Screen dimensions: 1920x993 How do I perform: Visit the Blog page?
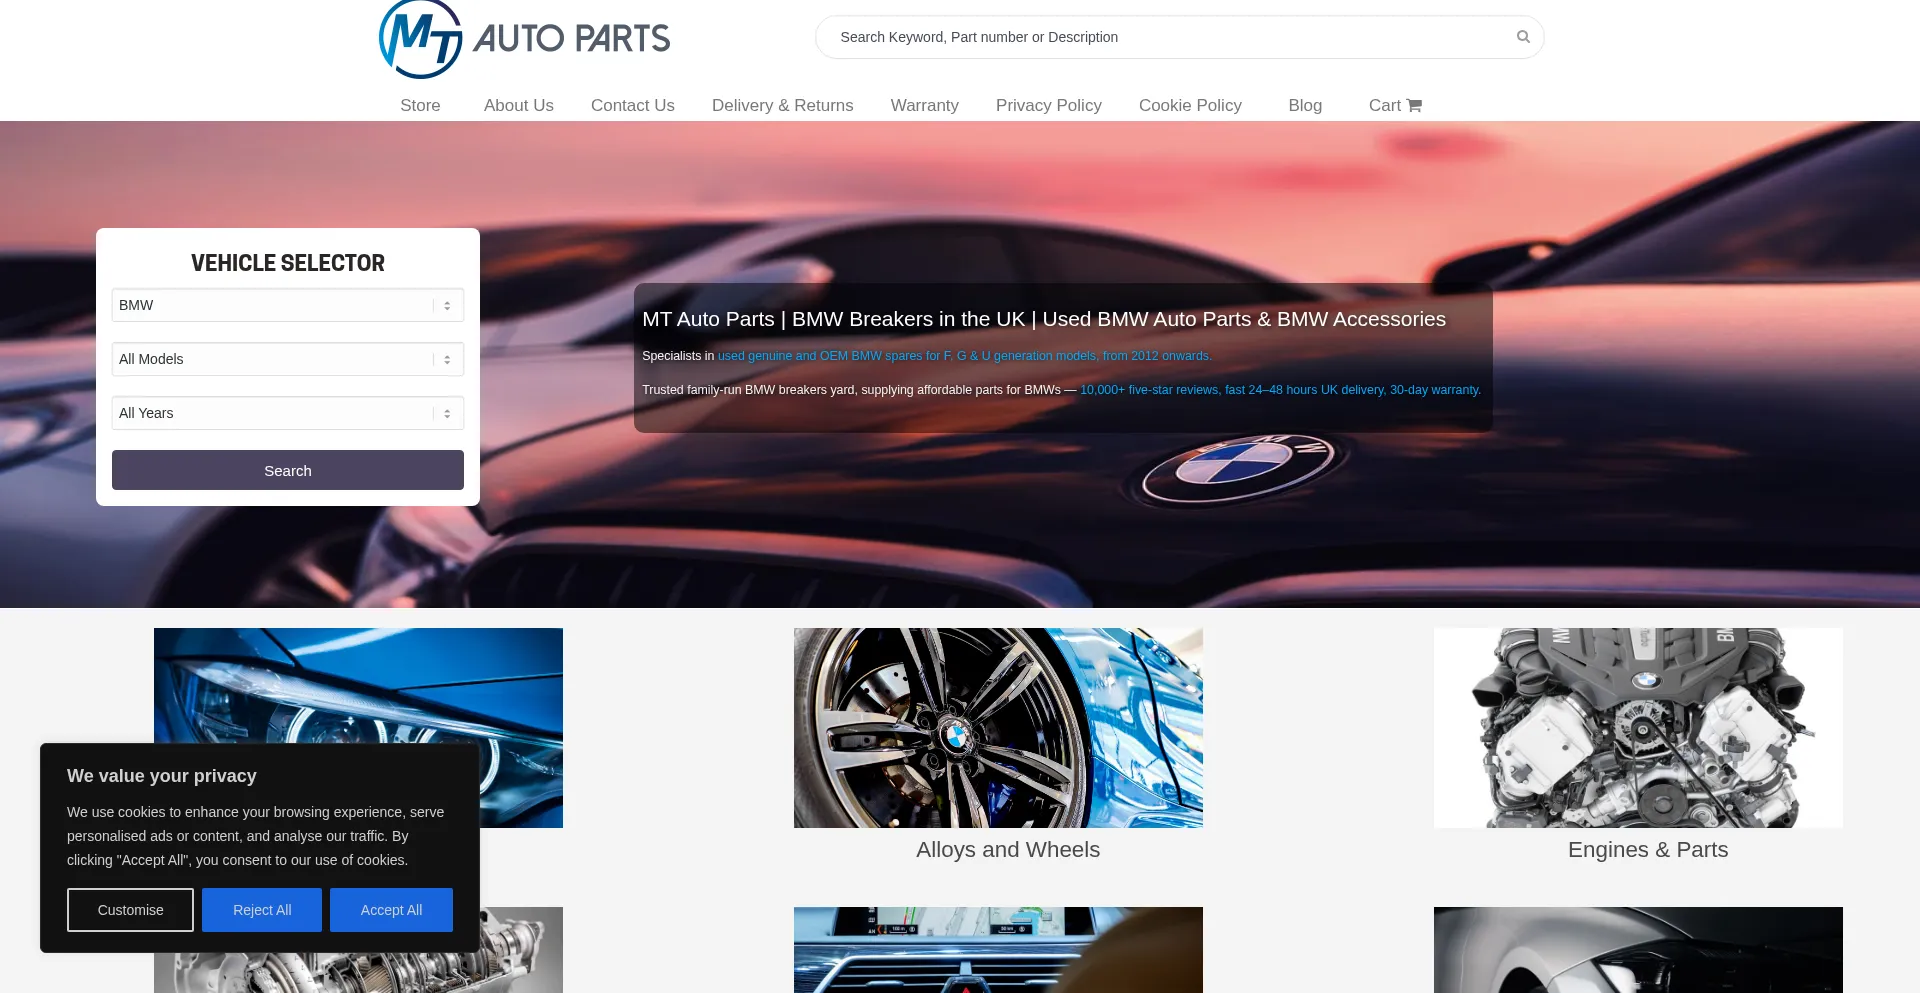(x=1305, y=105)
